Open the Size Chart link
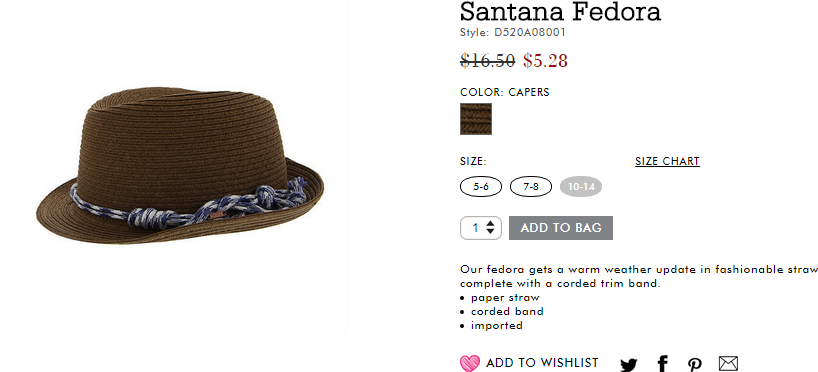The width and height of the screenshot is (818, 372). (x=667, y=161)
